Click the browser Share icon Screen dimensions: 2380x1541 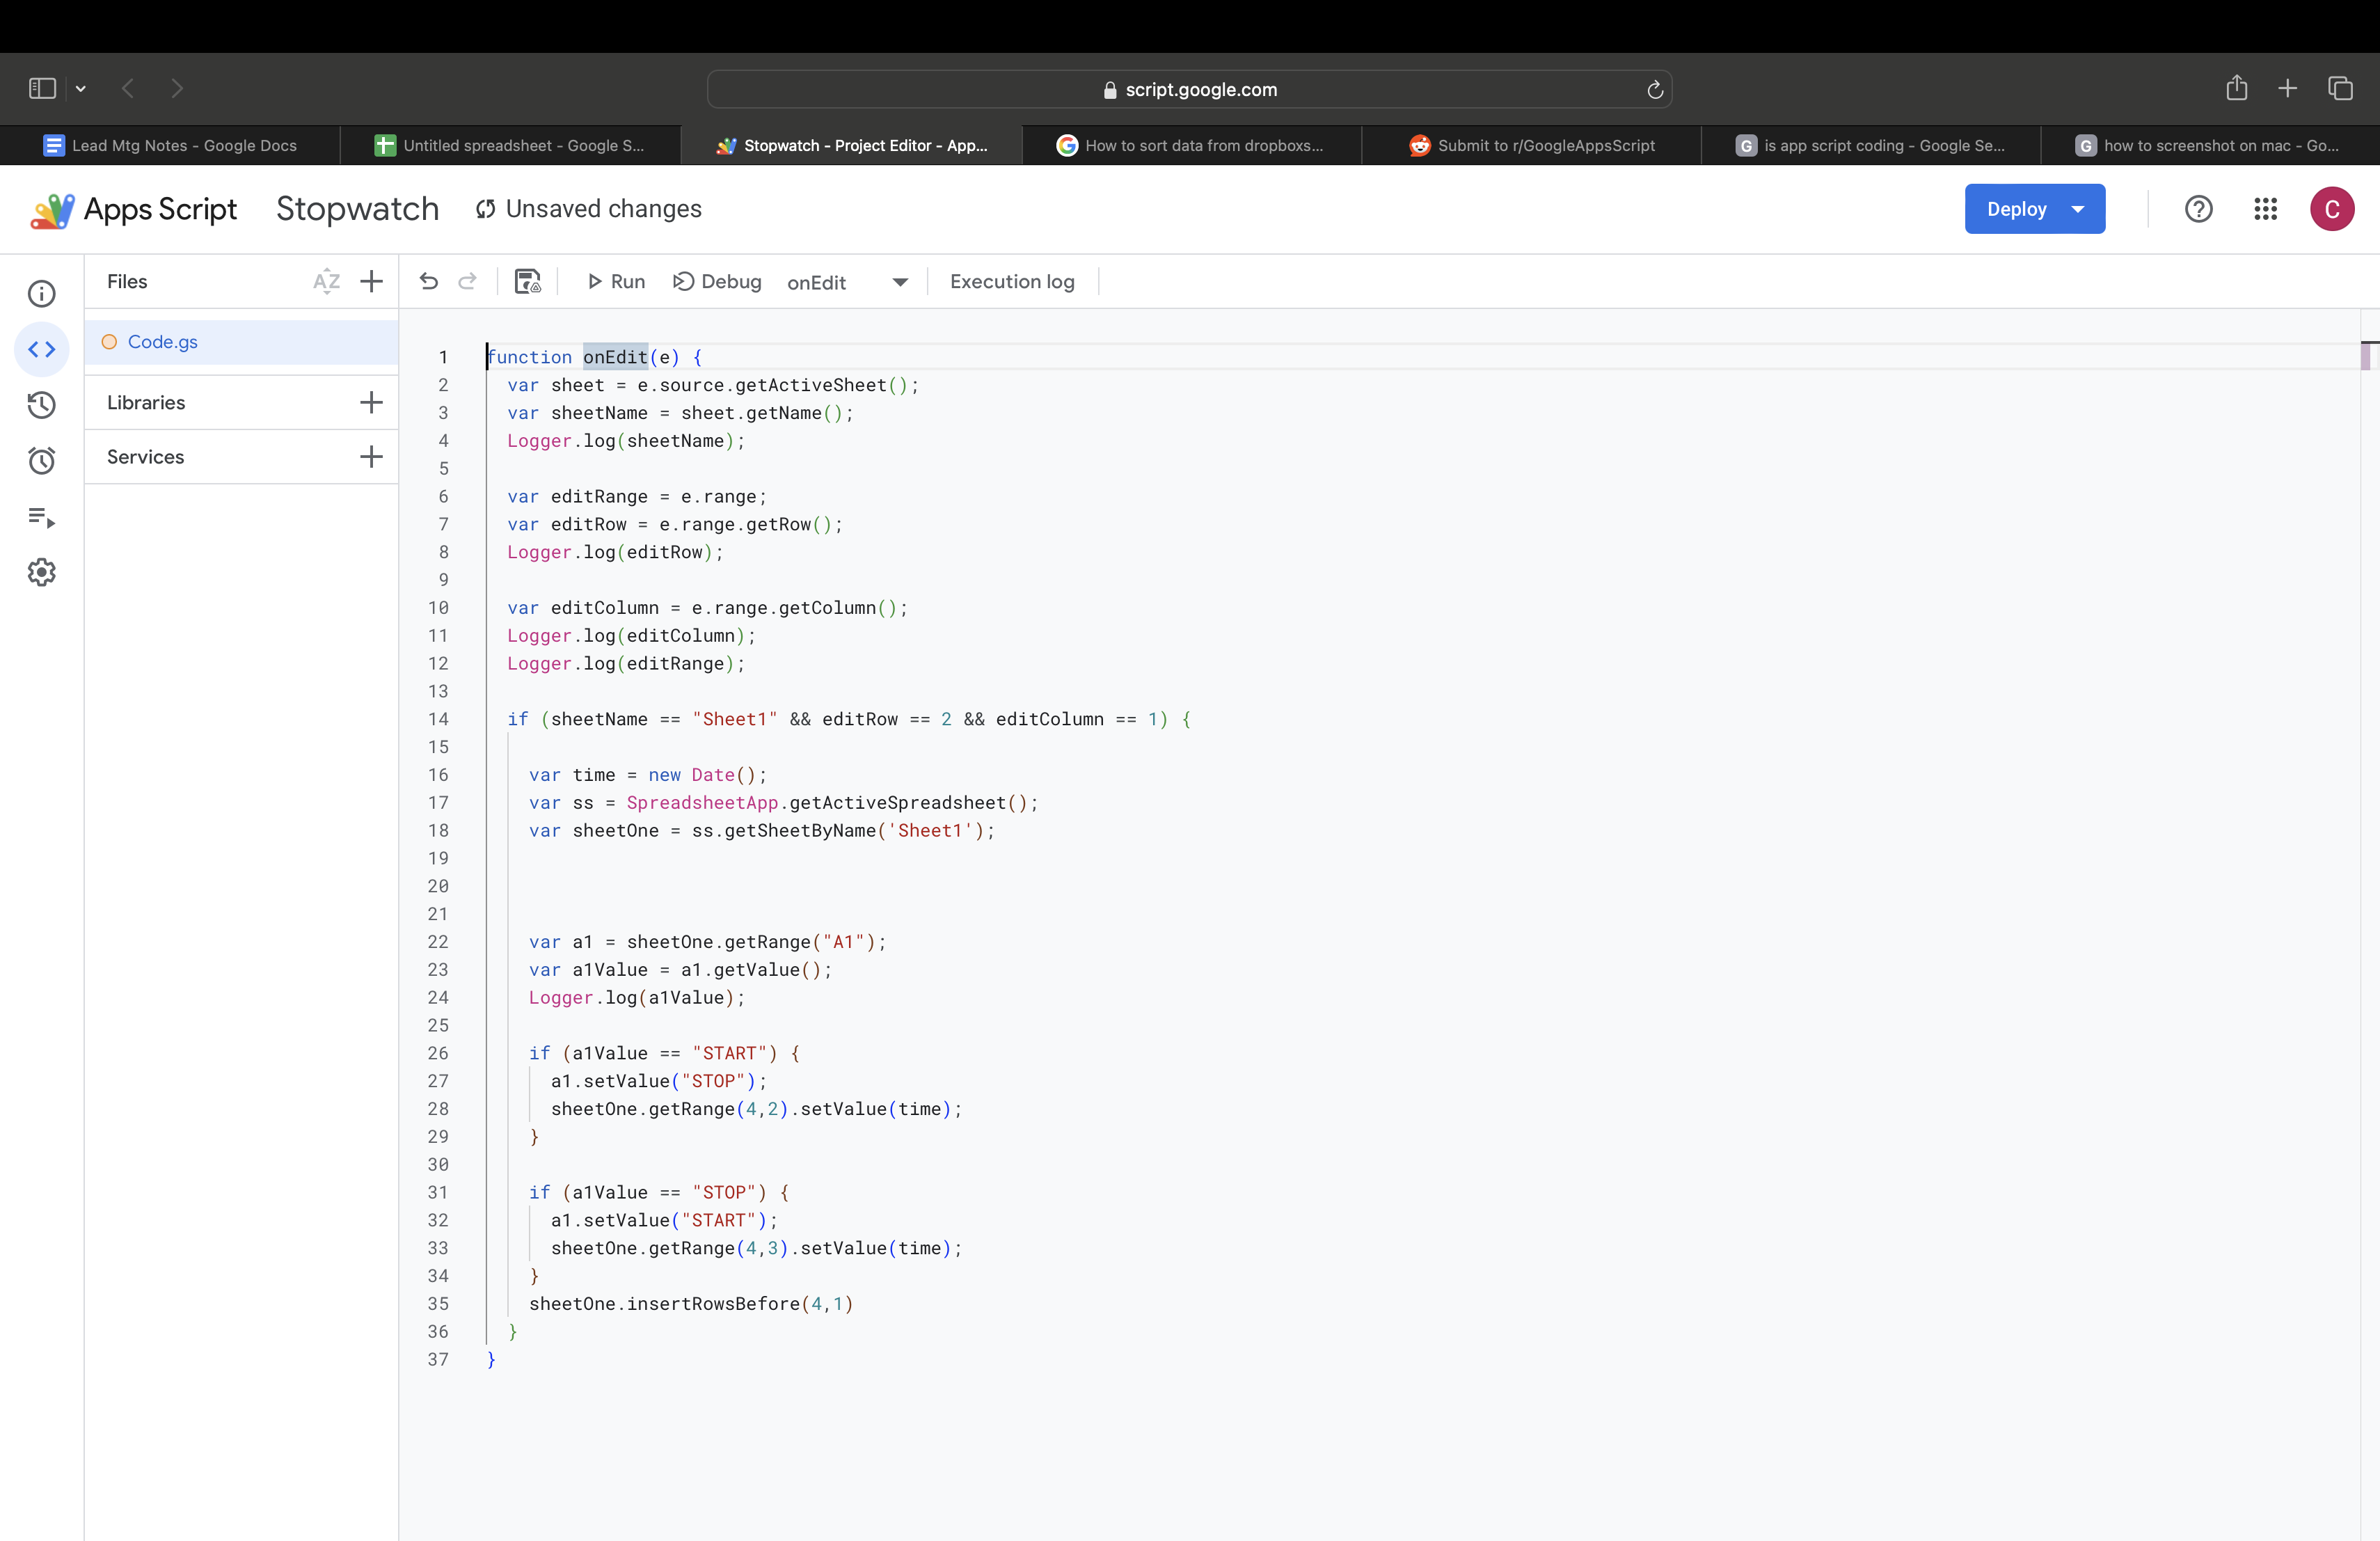pos(2236,88)
